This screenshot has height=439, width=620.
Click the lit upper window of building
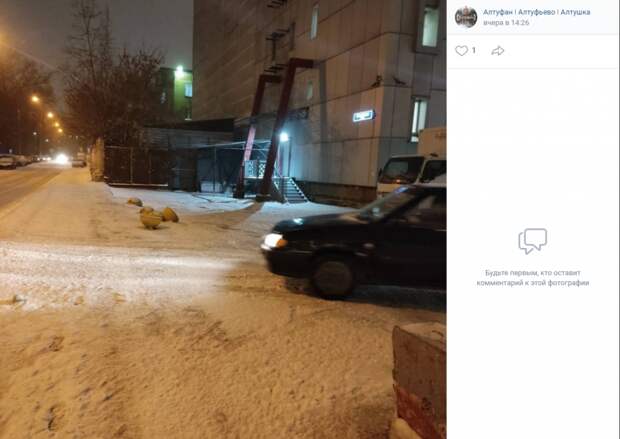point(430,26)
